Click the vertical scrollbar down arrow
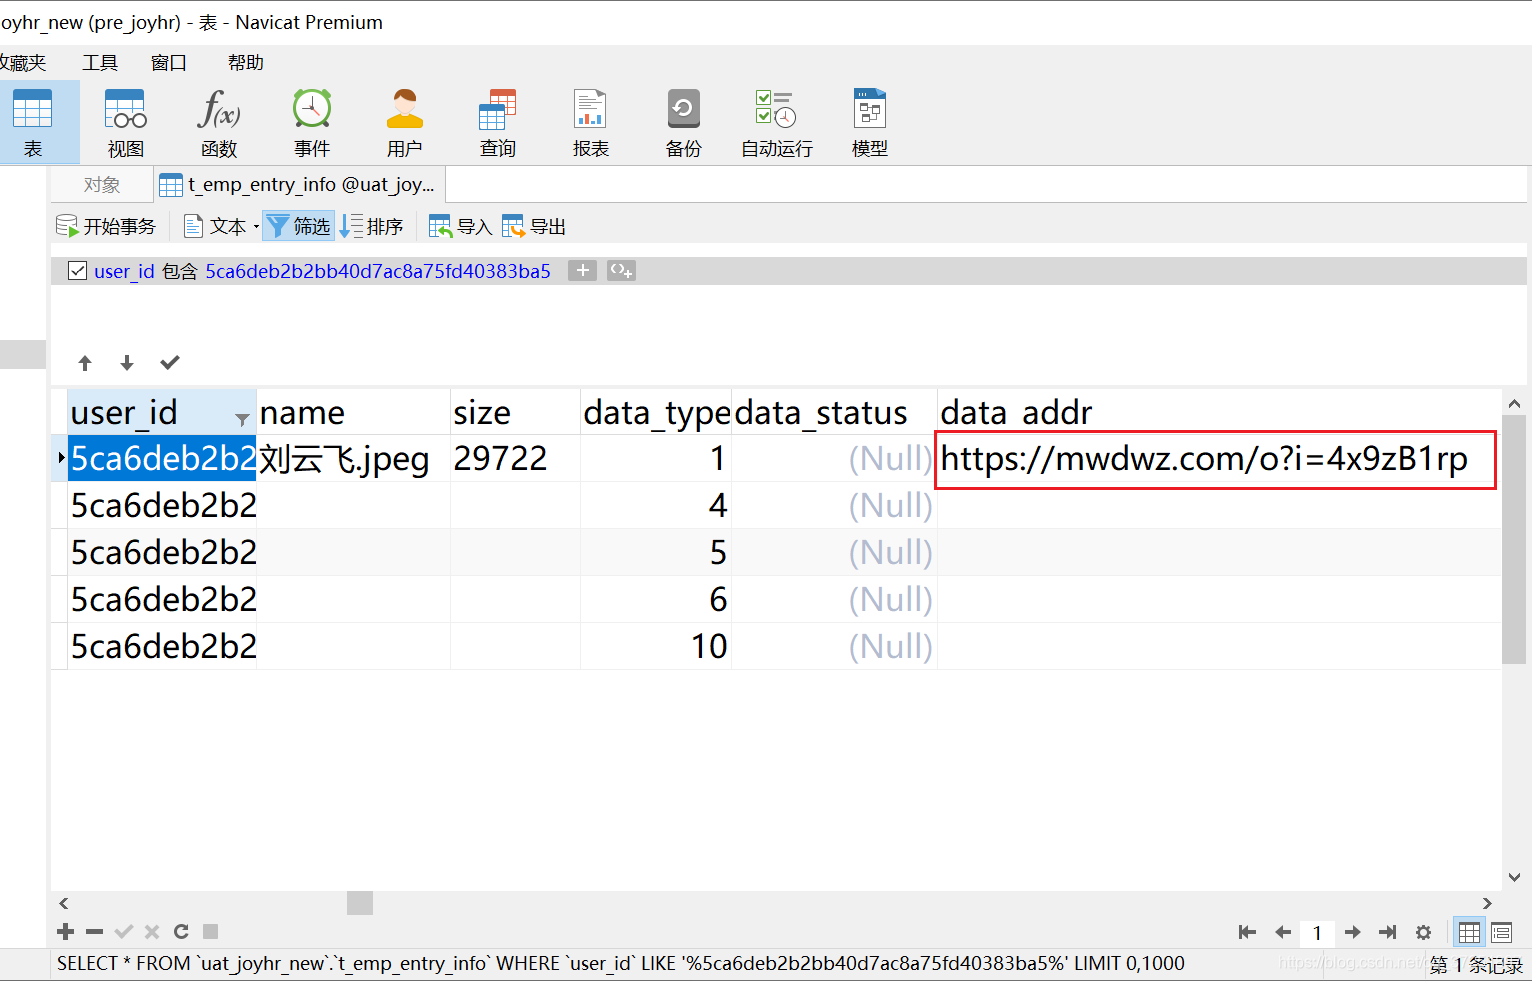 [x=1514, y=877]
